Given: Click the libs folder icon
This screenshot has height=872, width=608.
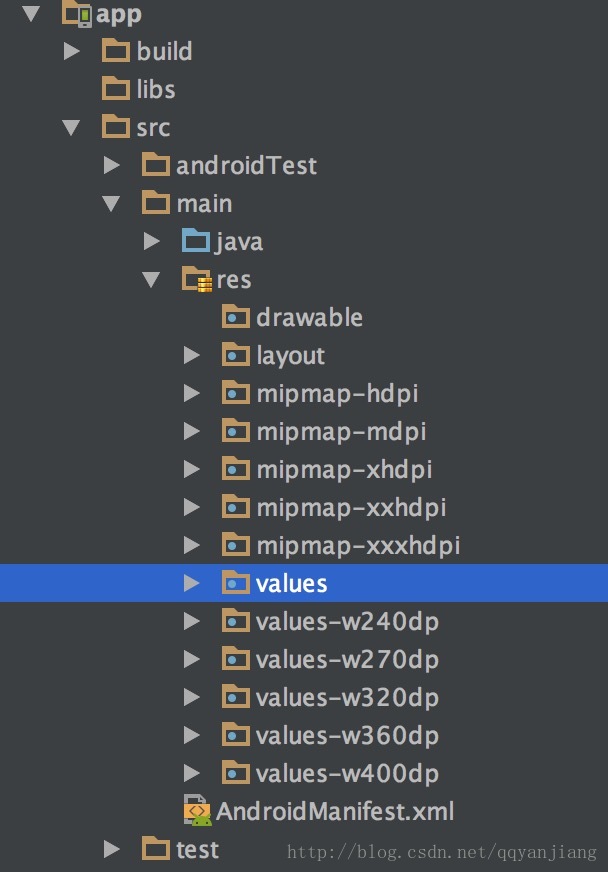Looking at the screenshot, I should (116, 89).
